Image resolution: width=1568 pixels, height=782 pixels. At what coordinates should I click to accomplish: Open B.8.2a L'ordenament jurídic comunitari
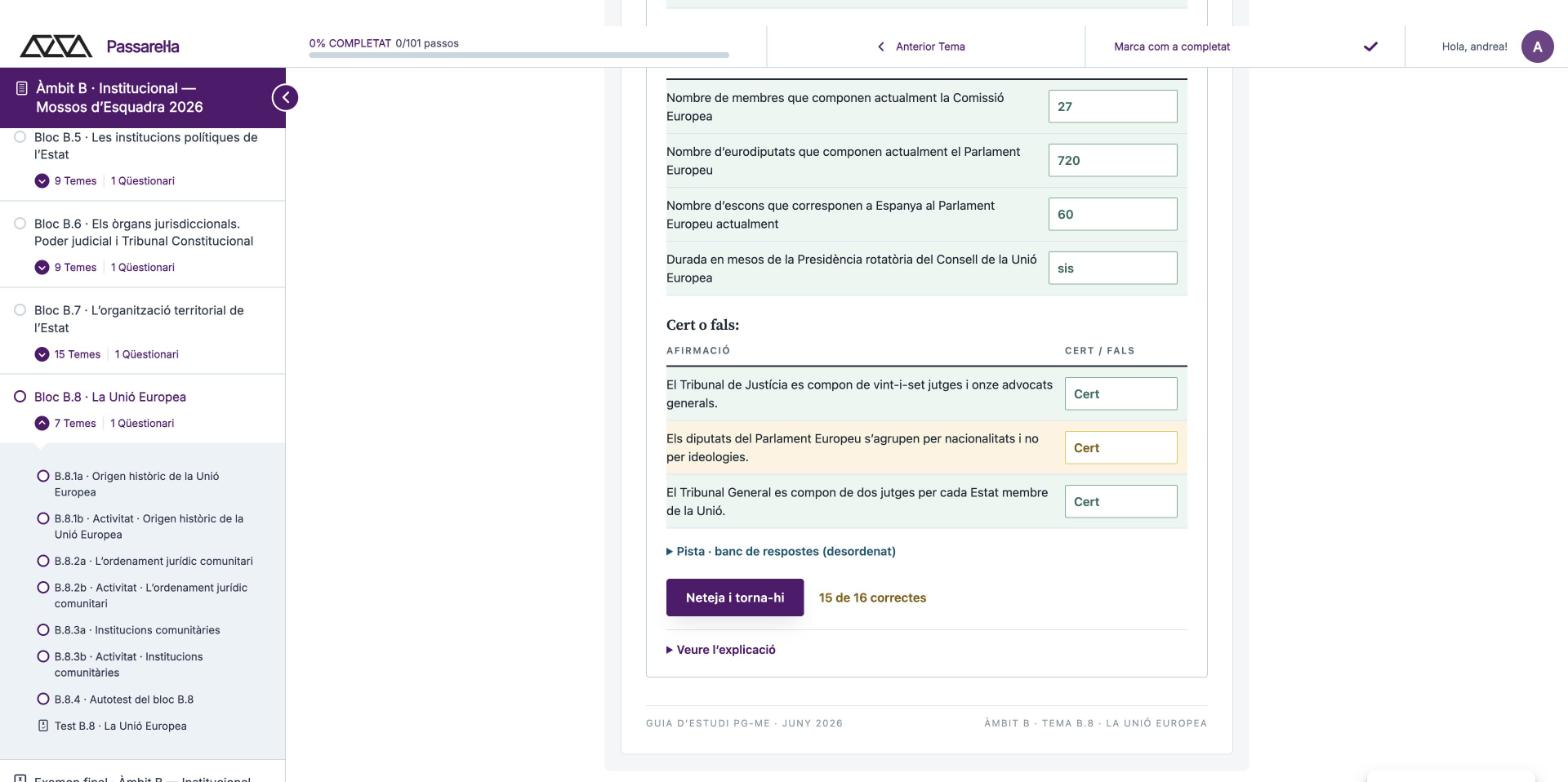click(x=154, y=561)
